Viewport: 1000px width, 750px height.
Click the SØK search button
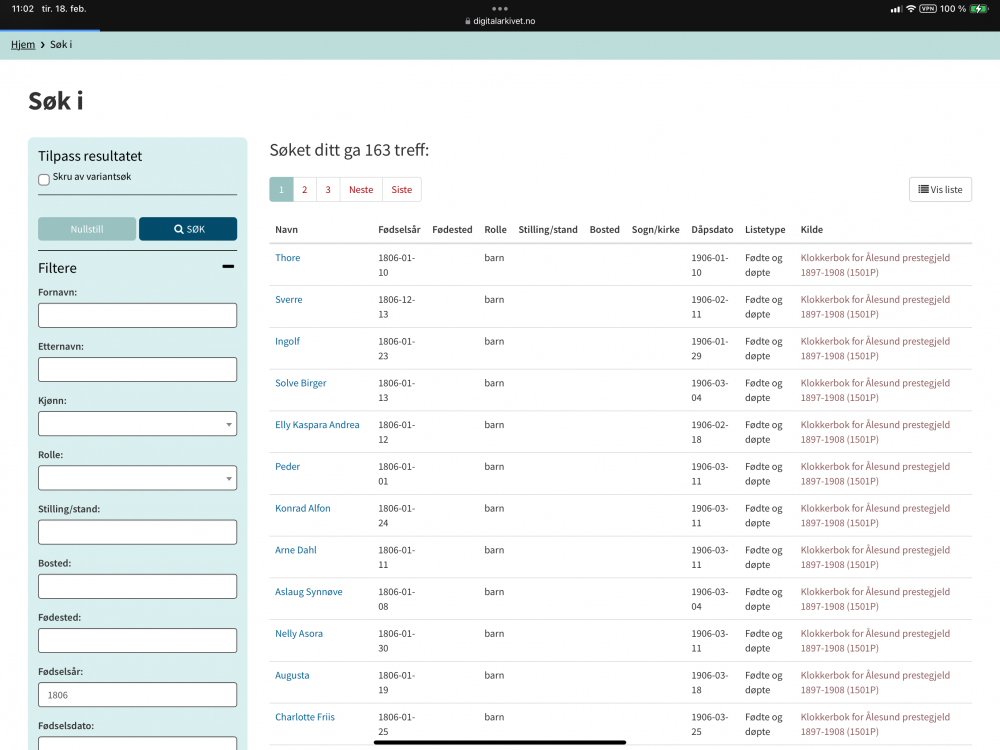tap(188, 229)
